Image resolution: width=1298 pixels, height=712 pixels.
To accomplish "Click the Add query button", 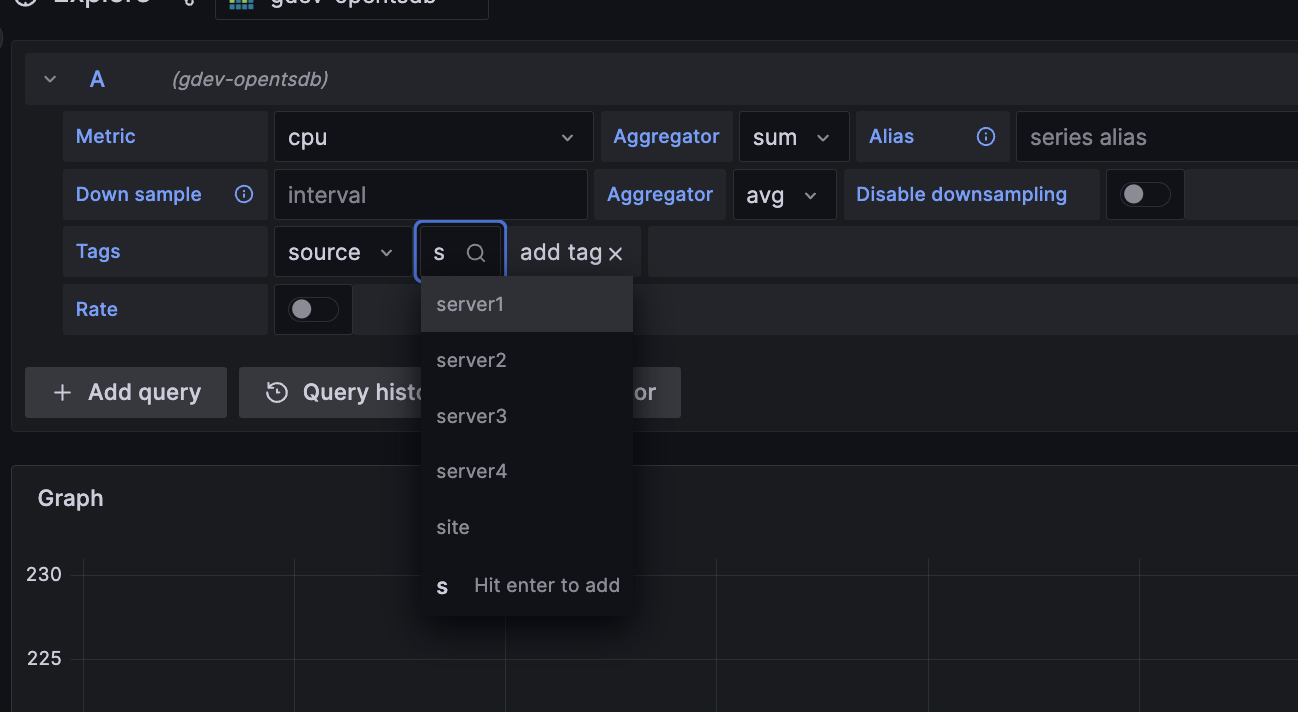I will click(x=125, y=392).
